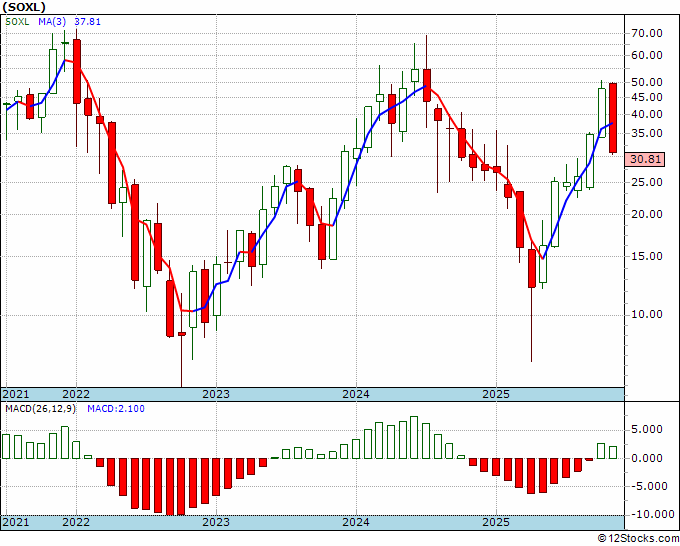Click 2024 on the price chart timeline
This screenshot has width=680, height=546.
356,395
